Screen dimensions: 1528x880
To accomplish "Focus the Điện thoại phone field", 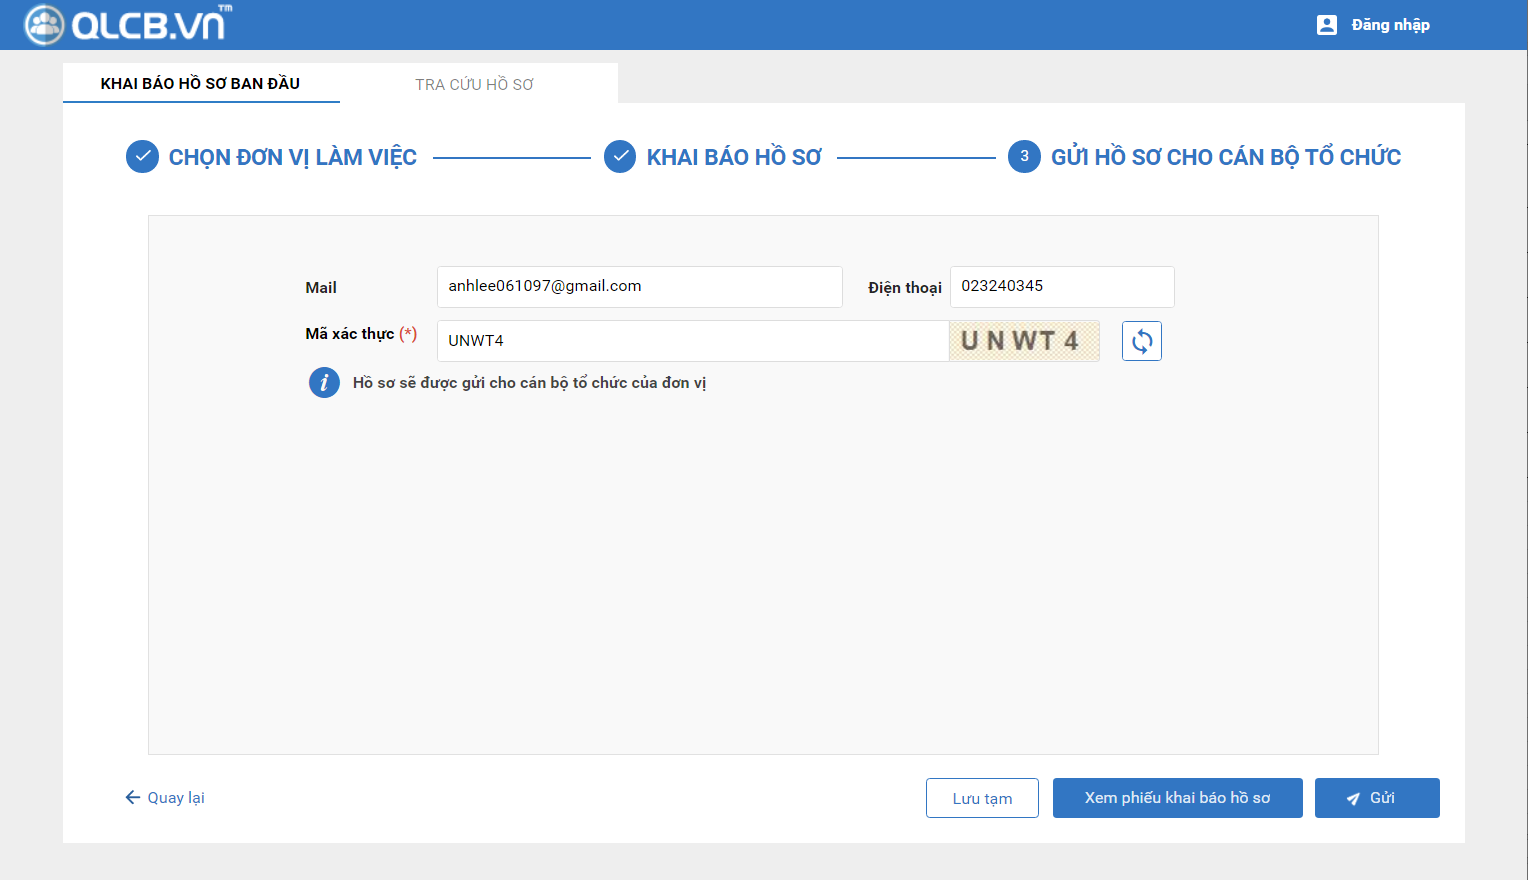I will click(1061, 287).
